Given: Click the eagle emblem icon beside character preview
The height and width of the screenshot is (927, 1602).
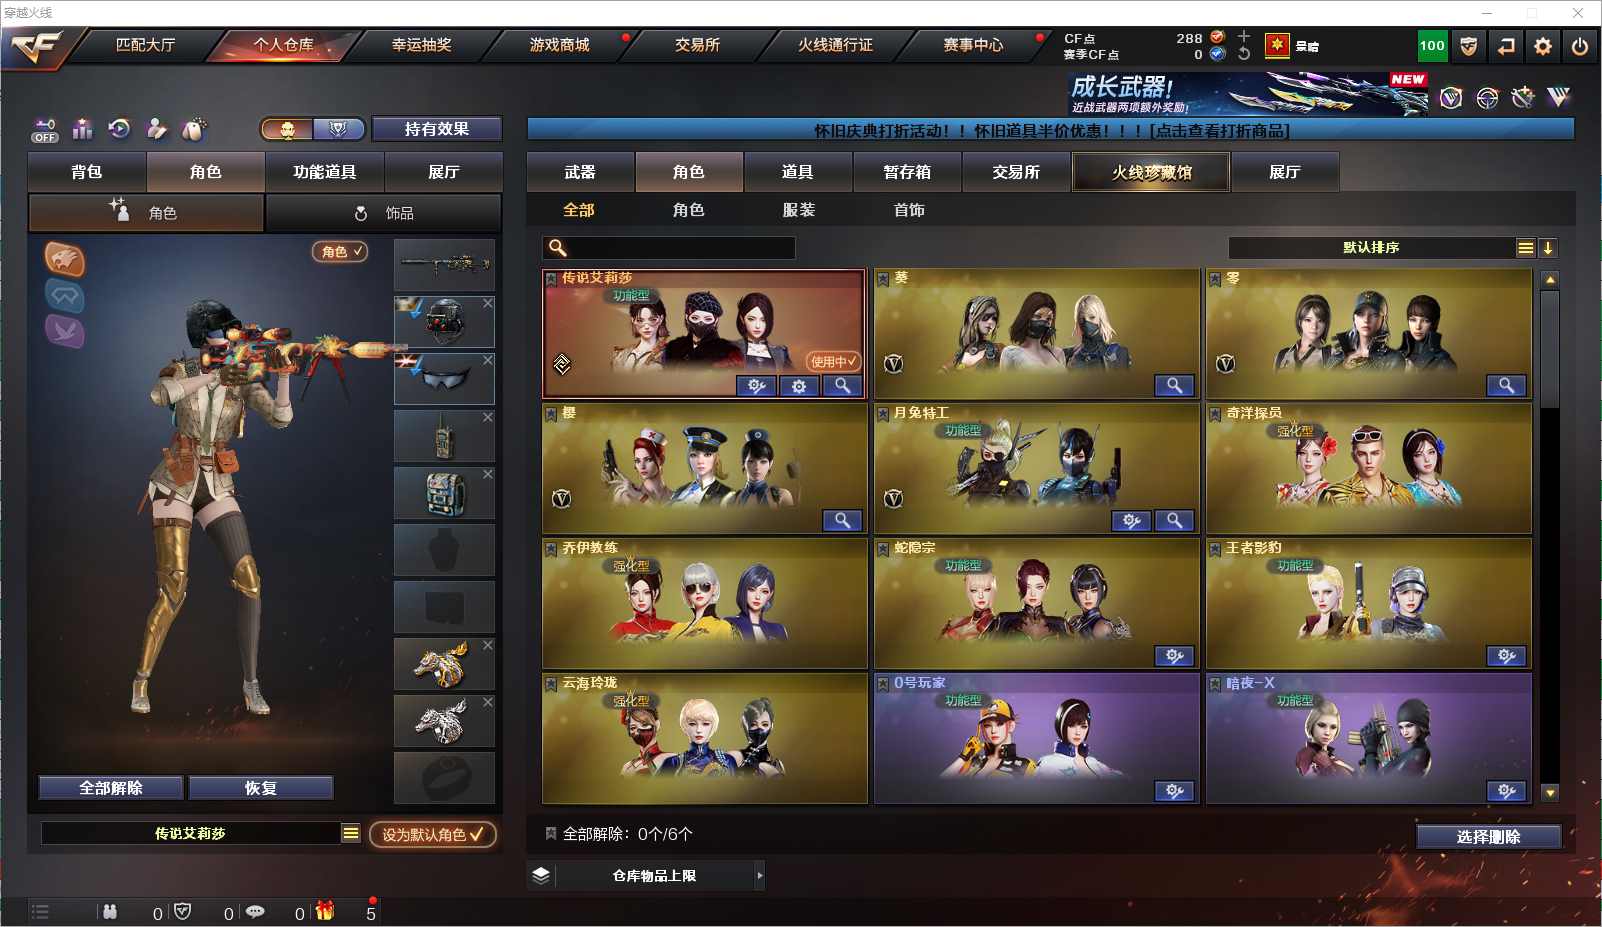Looking at the screenshot, I should (x=64, y=260).
